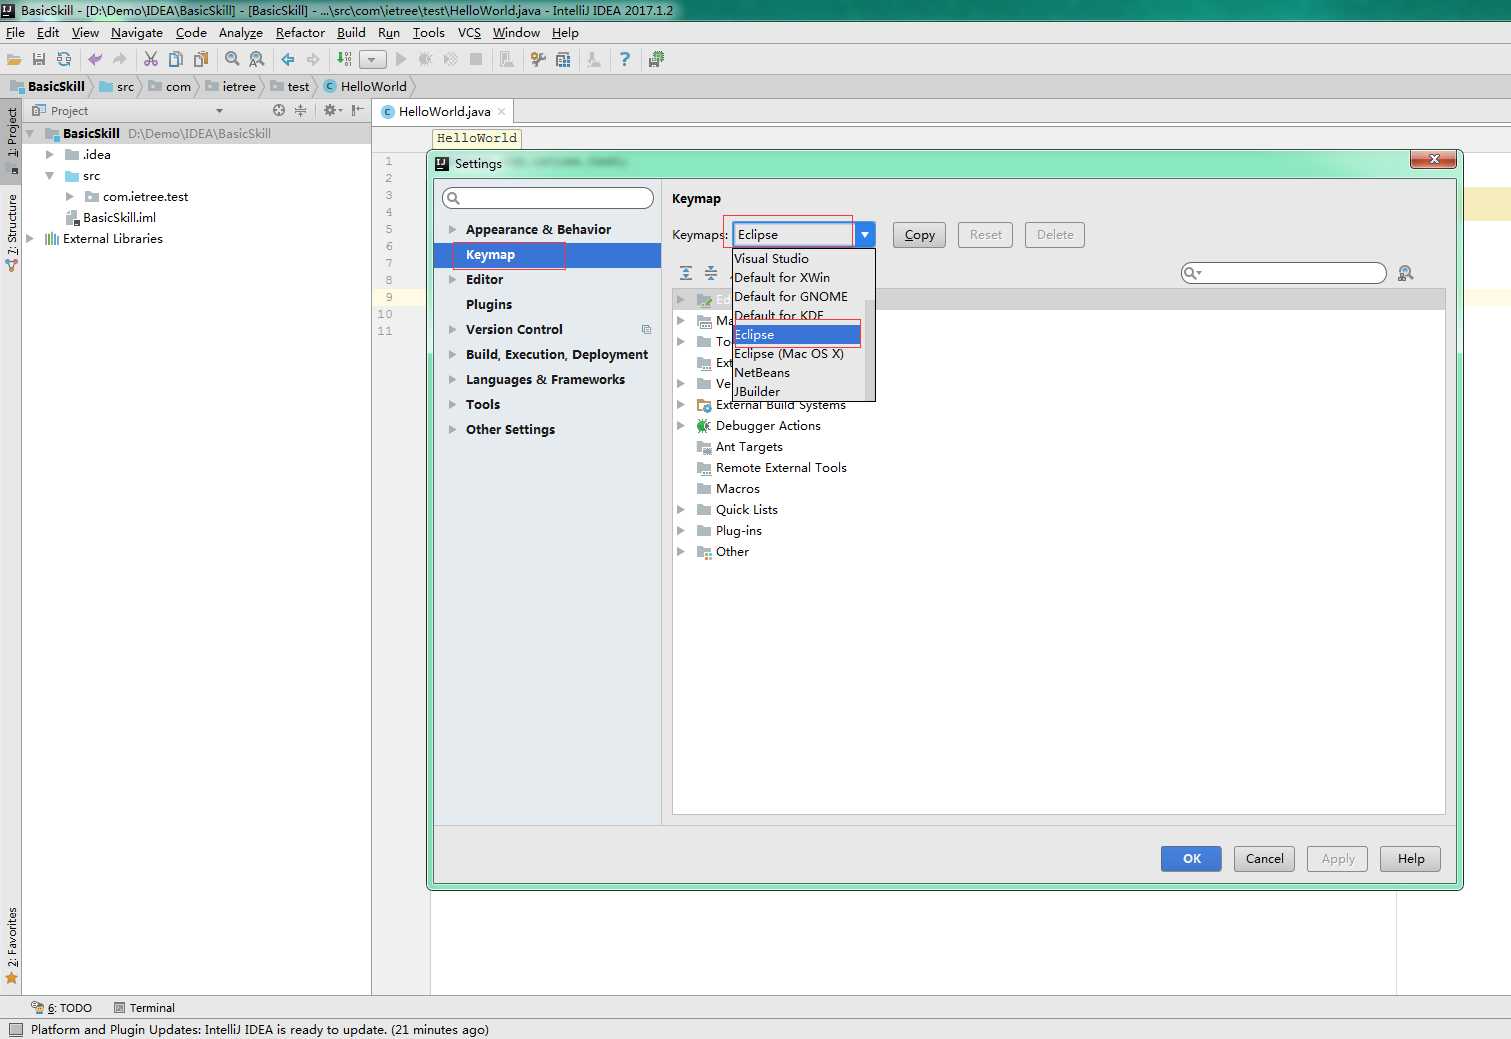Click the Cut scissors icon

point(151,60)
